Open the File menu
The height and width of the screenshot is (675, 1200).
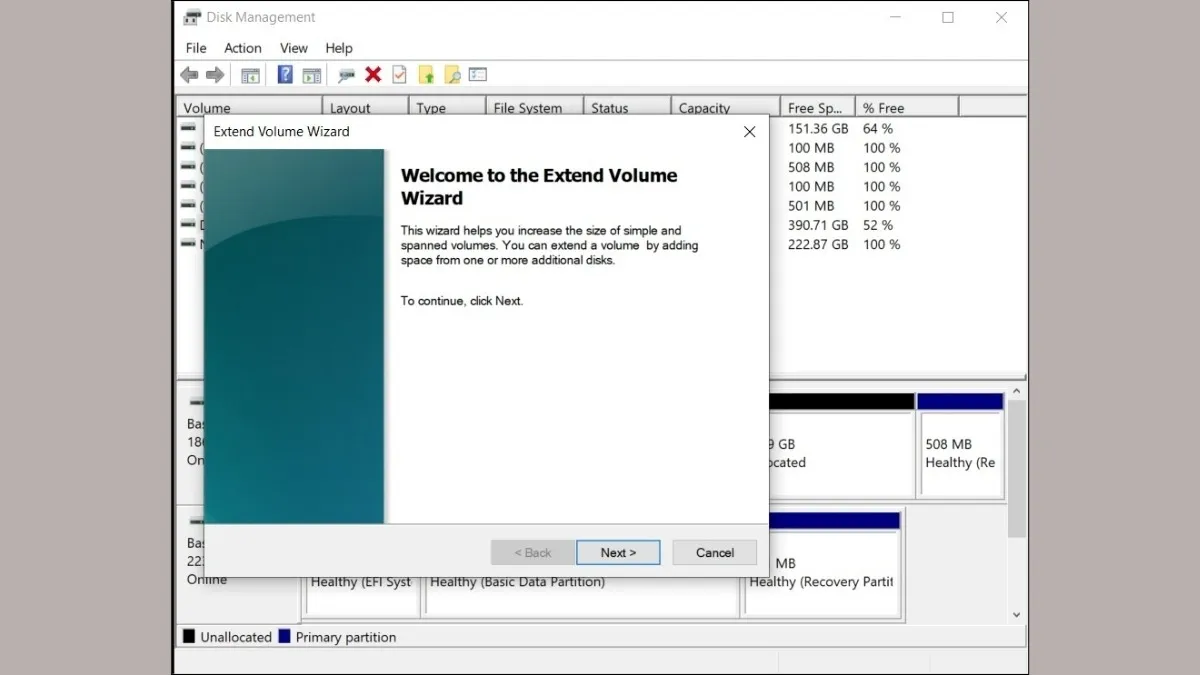click(x=195, y=48)
